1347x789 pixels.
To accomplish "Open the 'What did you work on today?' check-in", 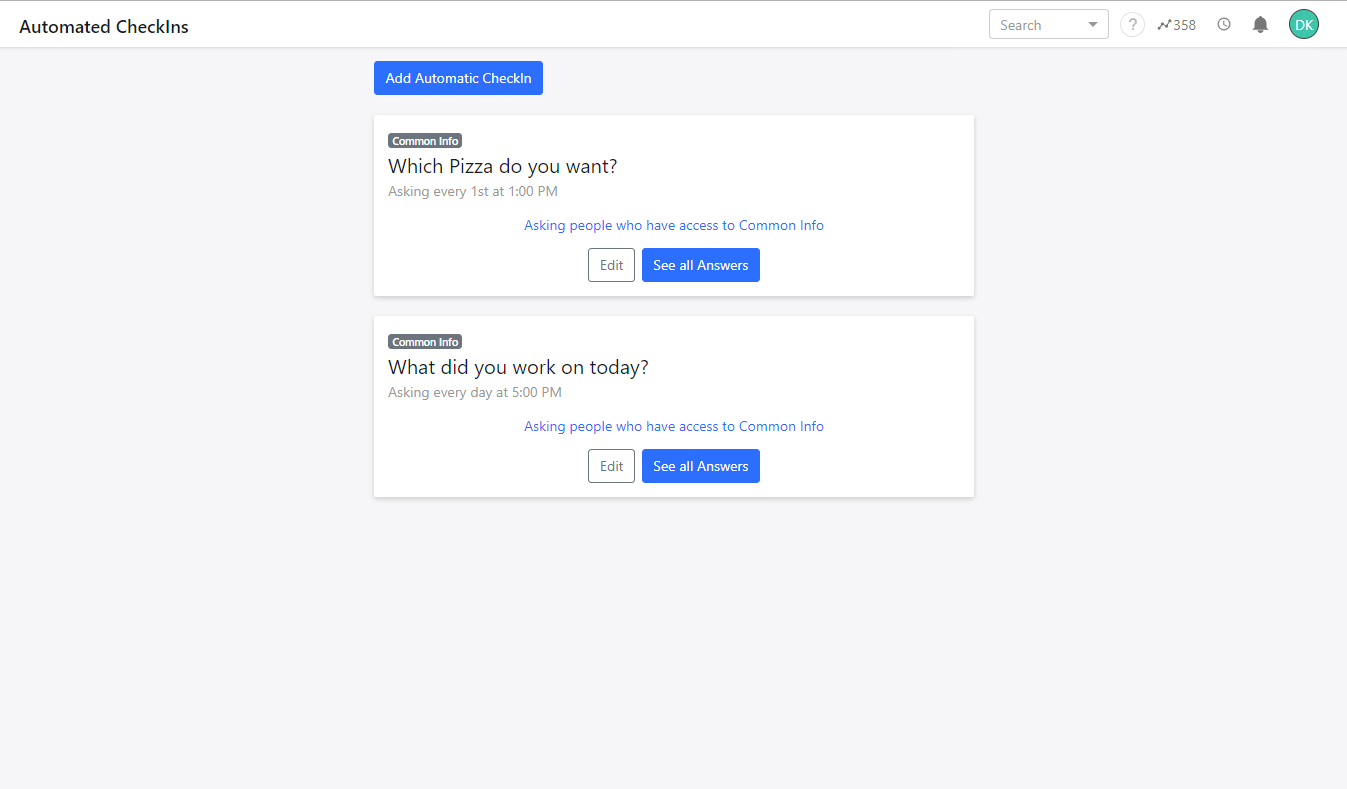I will point(518,367).
